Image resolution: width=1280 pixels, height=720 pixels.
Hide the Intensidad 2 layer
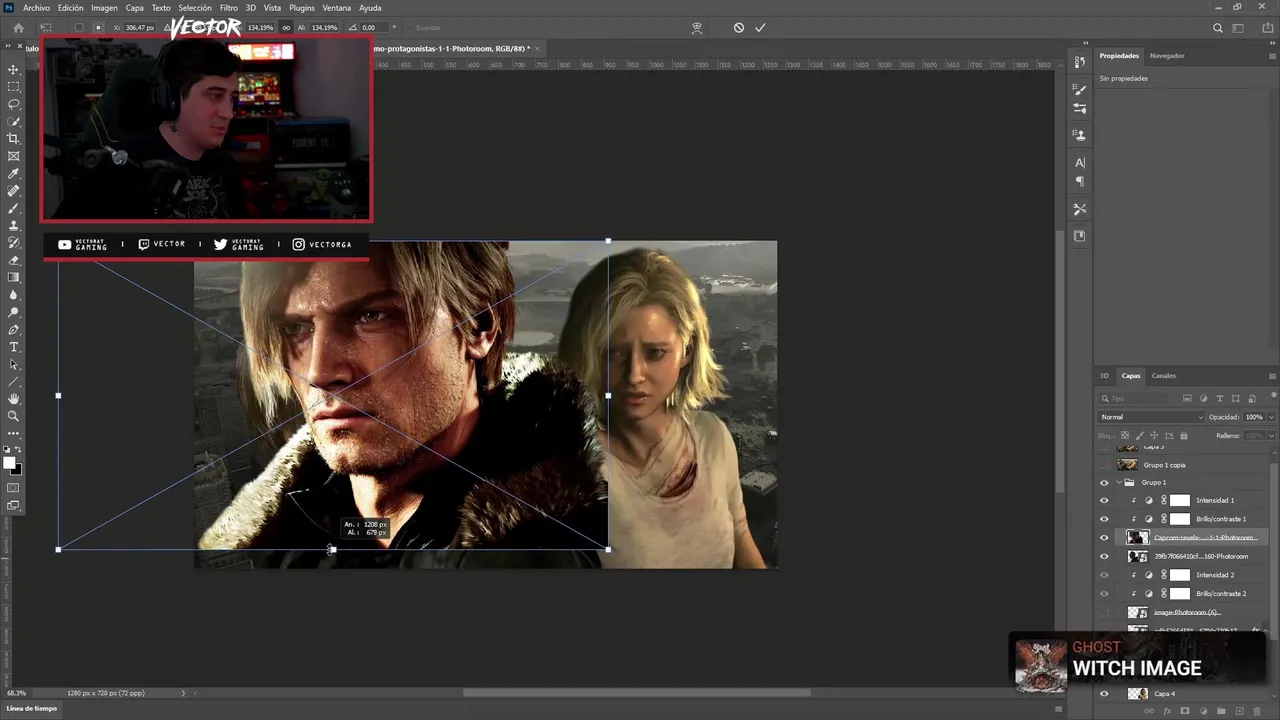tap(1104, 575)
